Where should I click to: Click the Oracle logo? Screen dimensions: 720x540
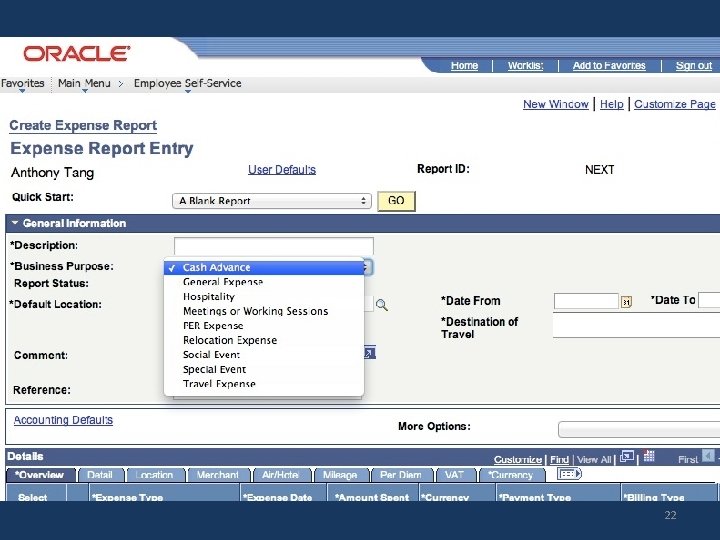click(x=77, y=54)
